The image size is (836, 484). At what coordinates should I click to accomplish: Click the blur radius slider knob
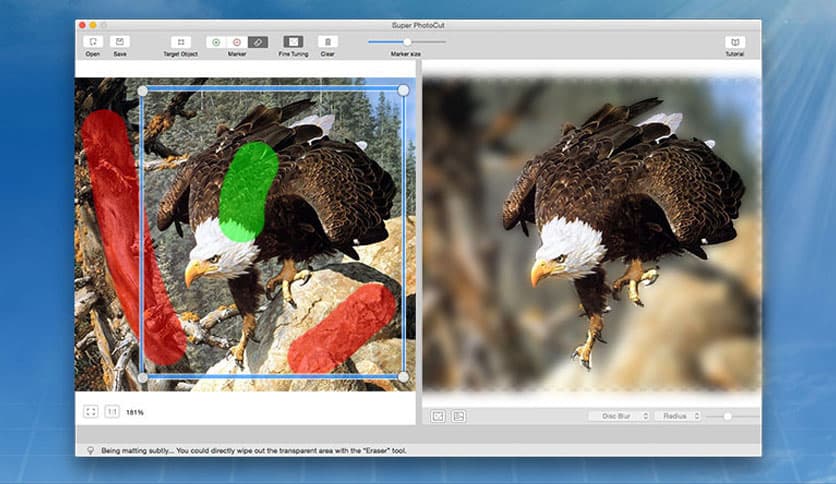[x=728, y=416]
